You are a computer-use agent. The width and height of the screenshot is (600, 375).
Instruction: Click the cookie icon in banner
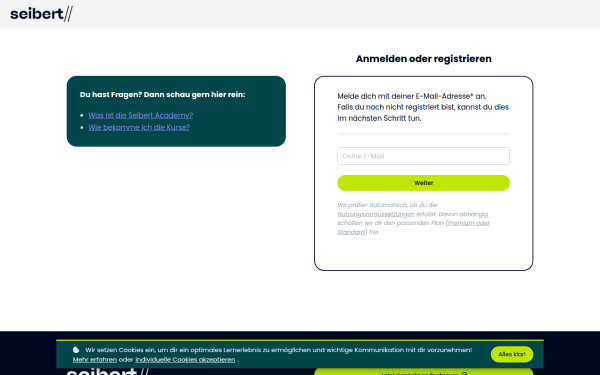pyautogui.click(x=76, y=350)
